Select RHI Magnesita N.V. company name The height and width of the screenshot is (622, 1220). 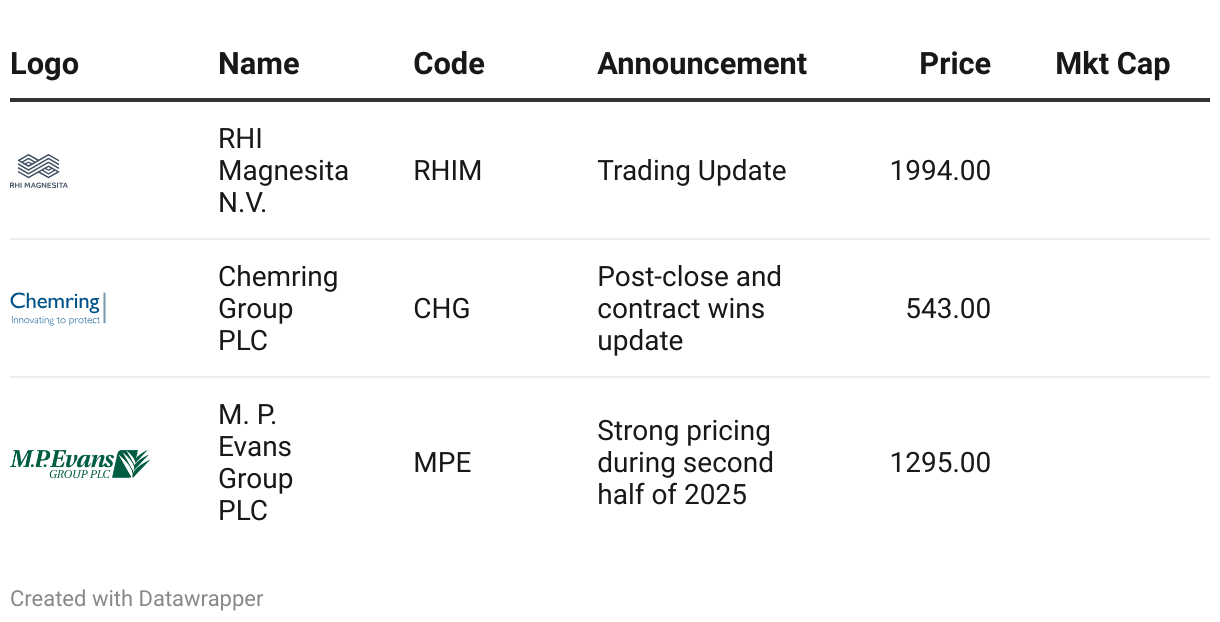coord(283,171)
